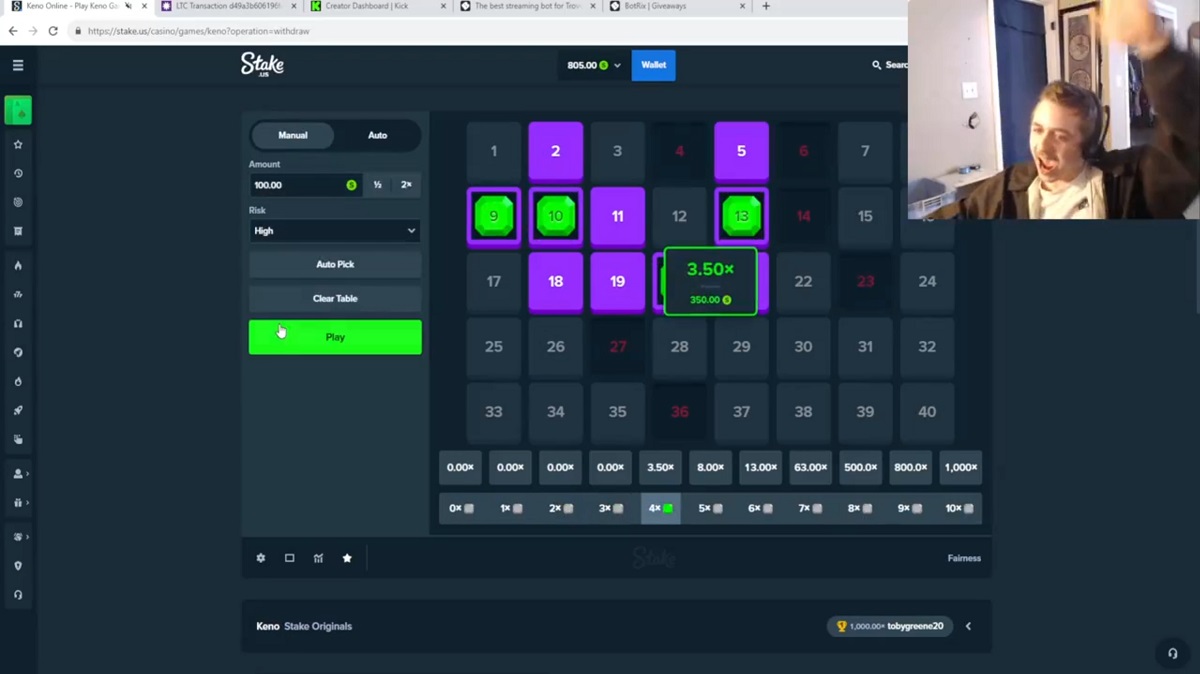This screenshot has height=674, width=1200.
Task: Open favourites star icon in left sidebar
Action: pos(18,145)
